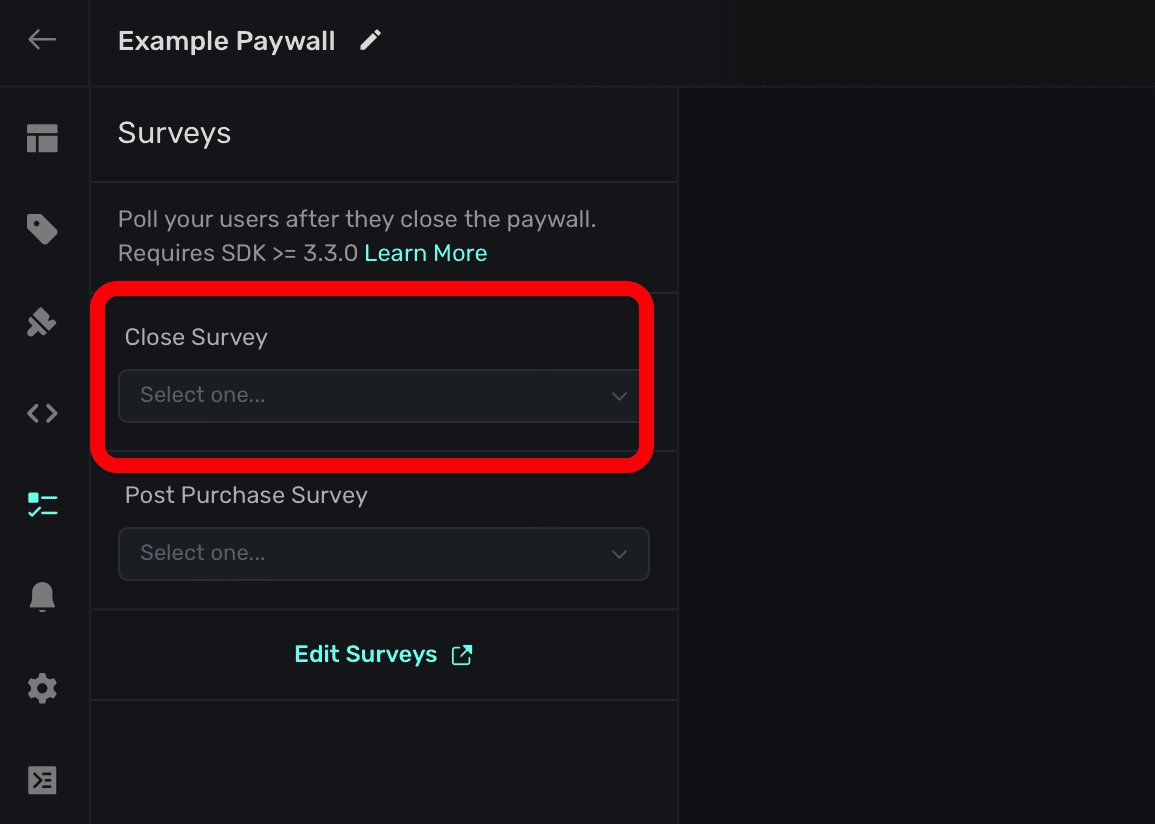Expand the Post Purchase Survey chevron arrow

pyautogui.click(x=619, y=554)
